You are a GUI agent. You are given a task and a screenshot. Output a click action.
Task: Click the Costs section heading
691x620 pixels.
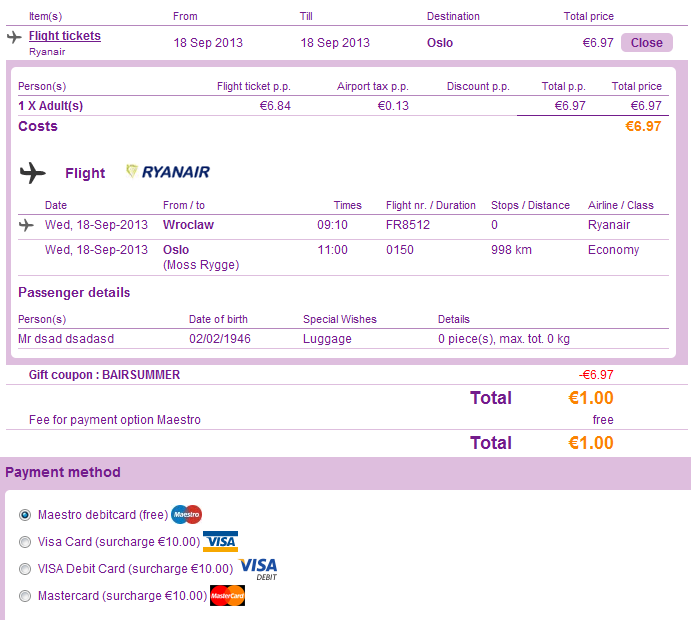tap(38, 126)
